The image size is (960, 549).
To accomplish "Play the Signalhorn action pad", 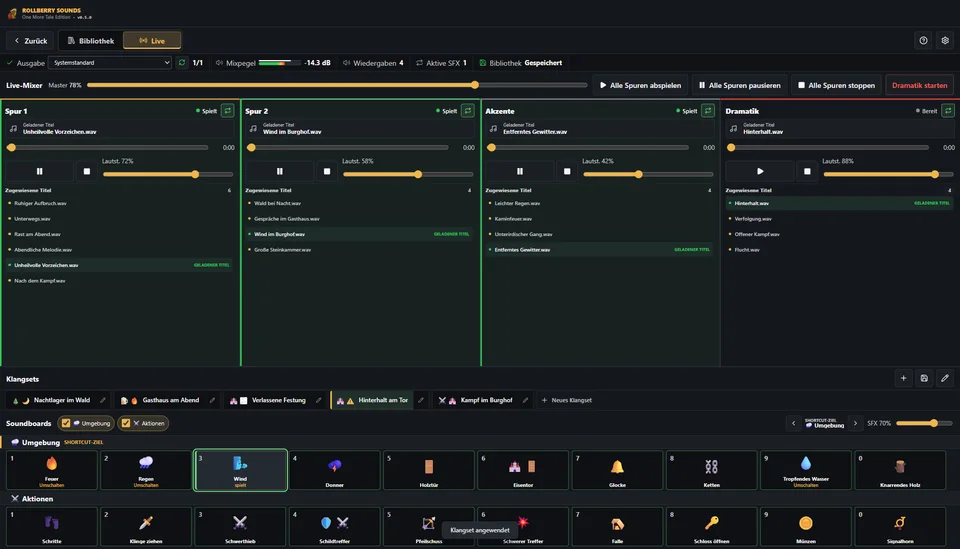I will [900, 526].
